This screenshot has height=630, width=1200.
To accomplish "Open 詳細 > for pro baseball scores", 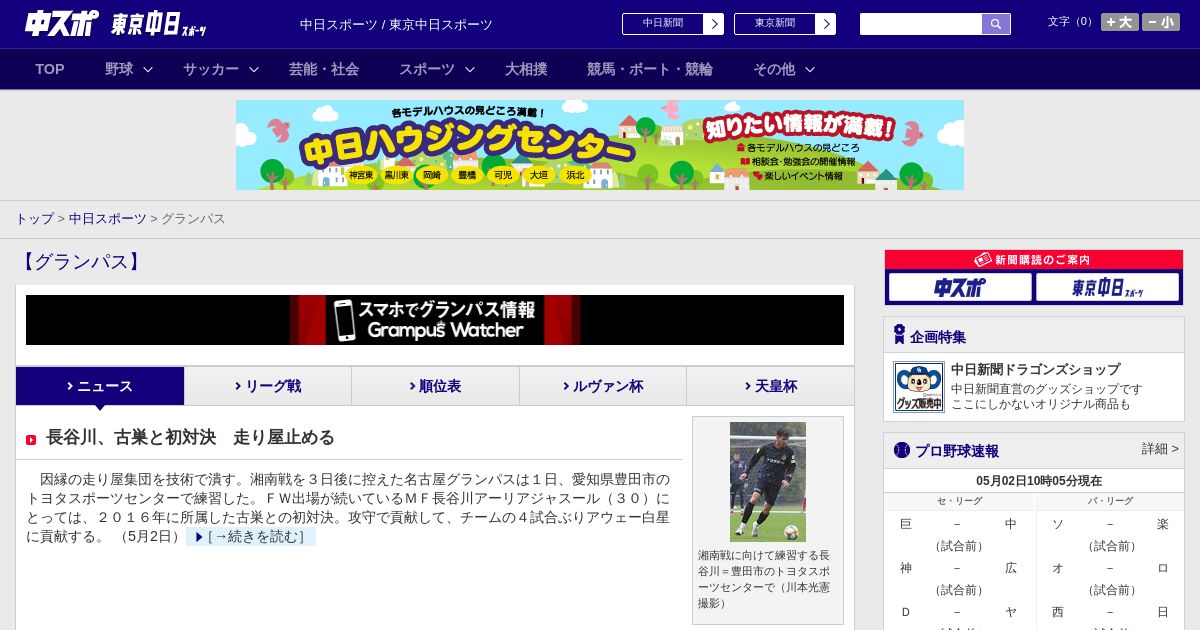I will (1160, 449).
